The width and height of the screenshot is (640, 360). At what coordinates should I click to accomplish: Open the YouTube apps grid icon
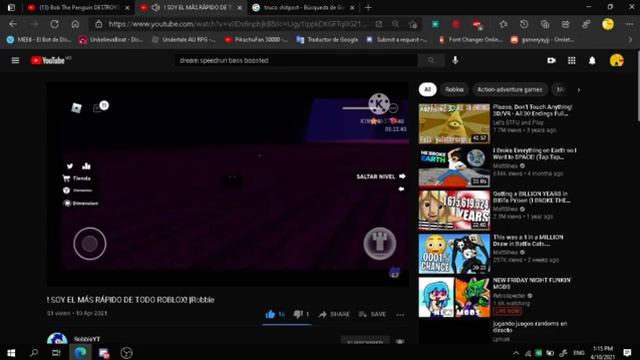pos(572,60)
